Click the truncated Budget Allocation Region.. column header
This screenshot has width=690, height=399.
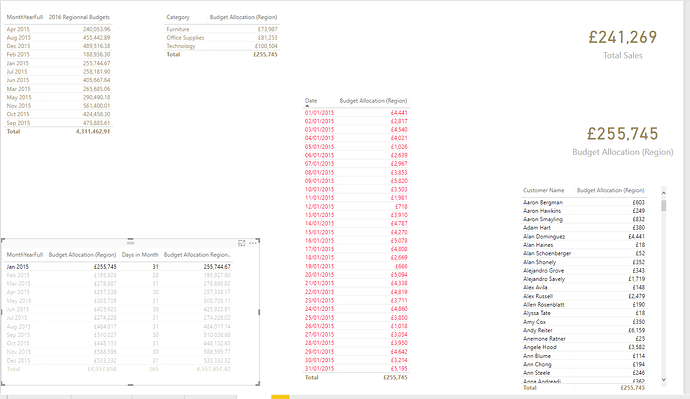coord(197,255)
